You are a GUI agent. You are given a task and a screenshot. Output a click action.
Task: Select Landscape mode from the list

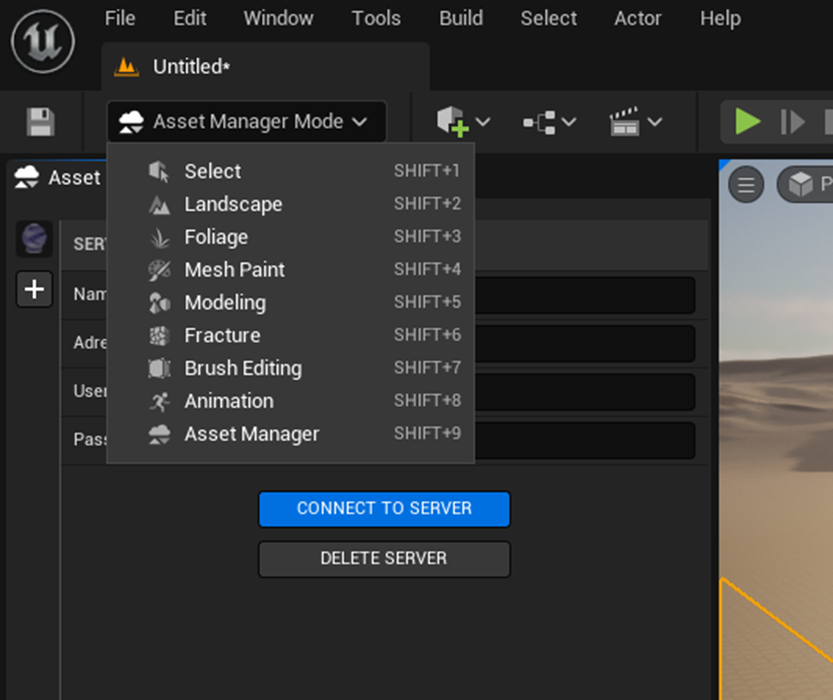(x=233, y=204)
